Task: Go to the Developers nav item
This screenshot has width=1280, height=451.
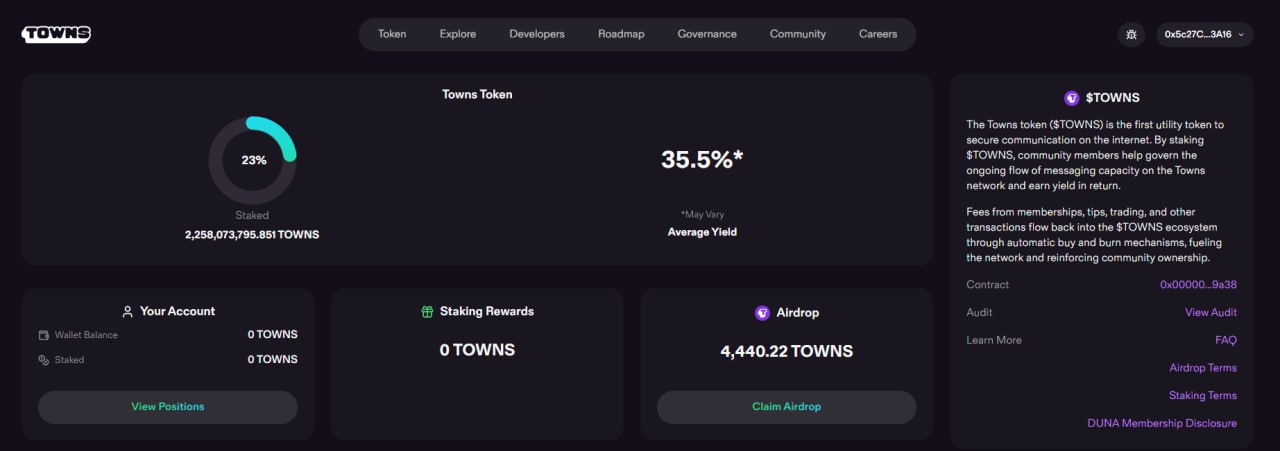Action: (537, 34)
